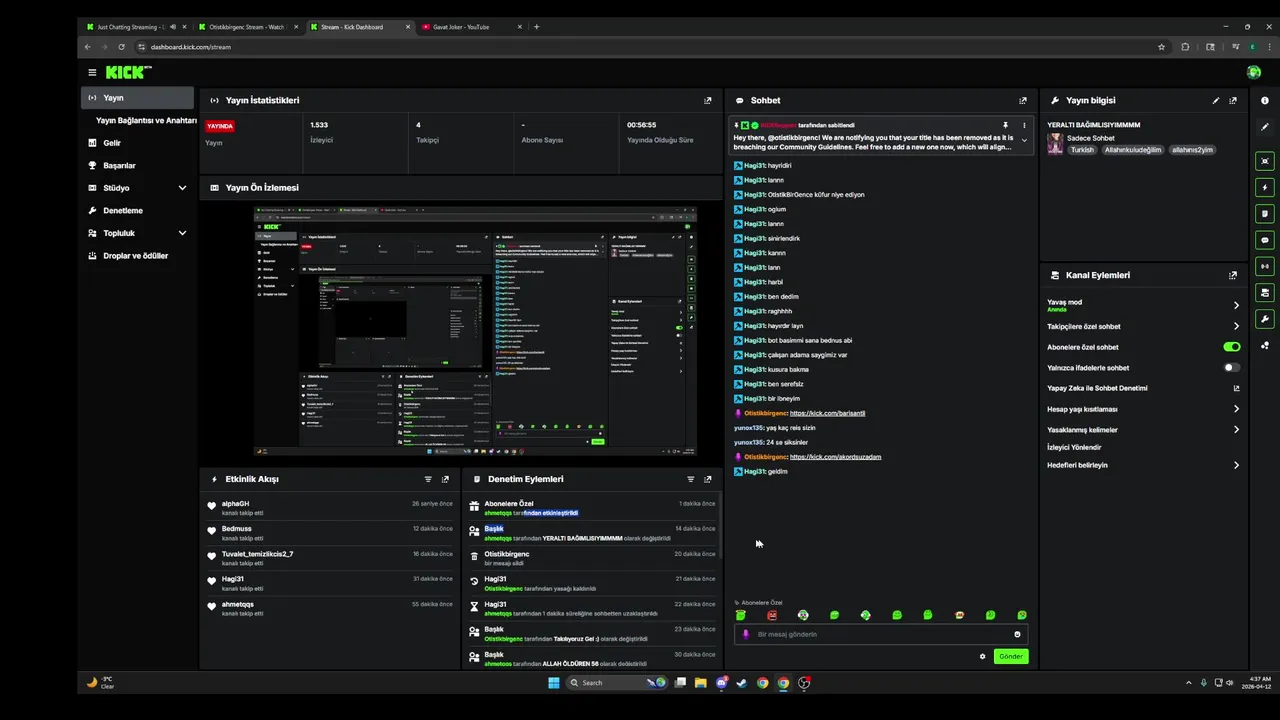Click the Turkish tag chip
1280x720 pixels.
click(x=1083, y=150)
